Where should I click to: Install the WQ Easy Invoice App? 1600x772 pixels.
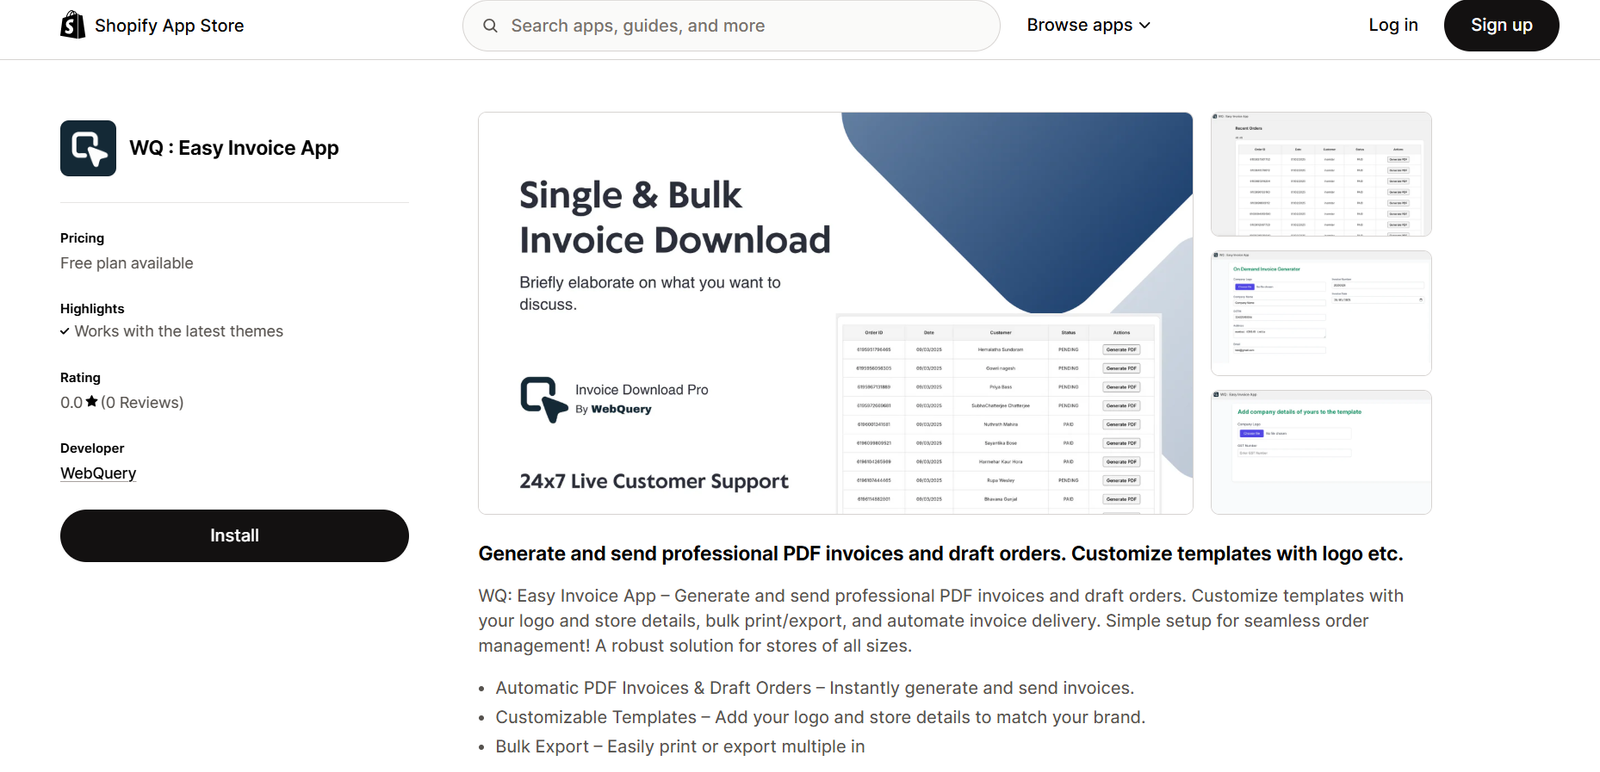[234, 536]
